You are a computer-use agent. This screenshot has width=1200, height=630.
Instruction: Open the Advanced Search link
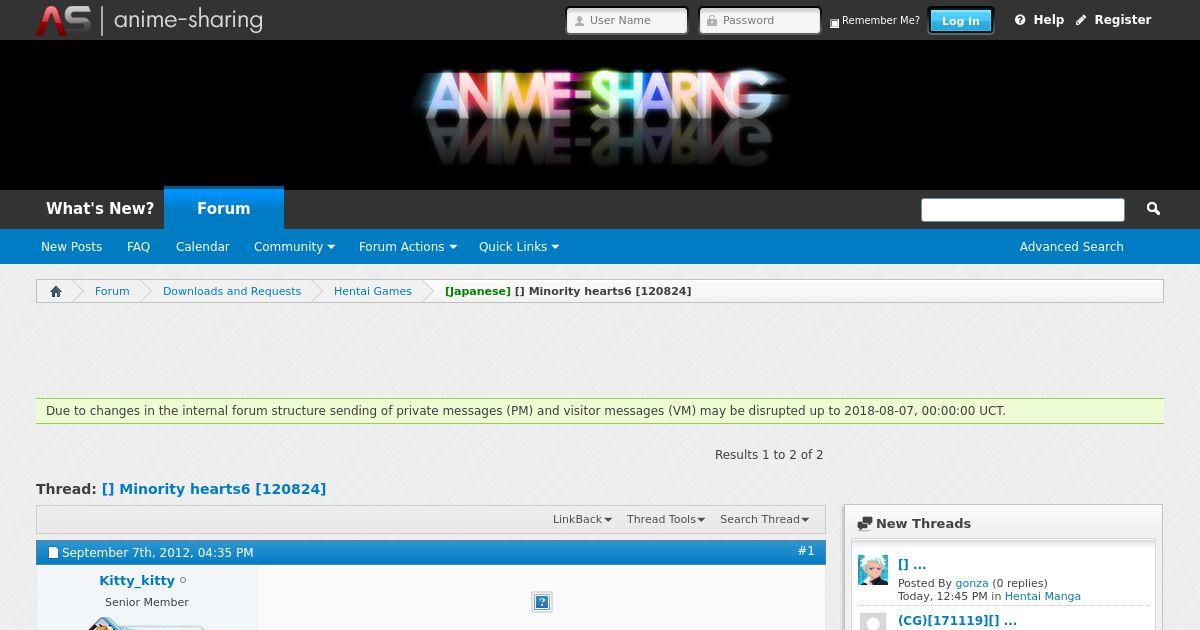1071,247
